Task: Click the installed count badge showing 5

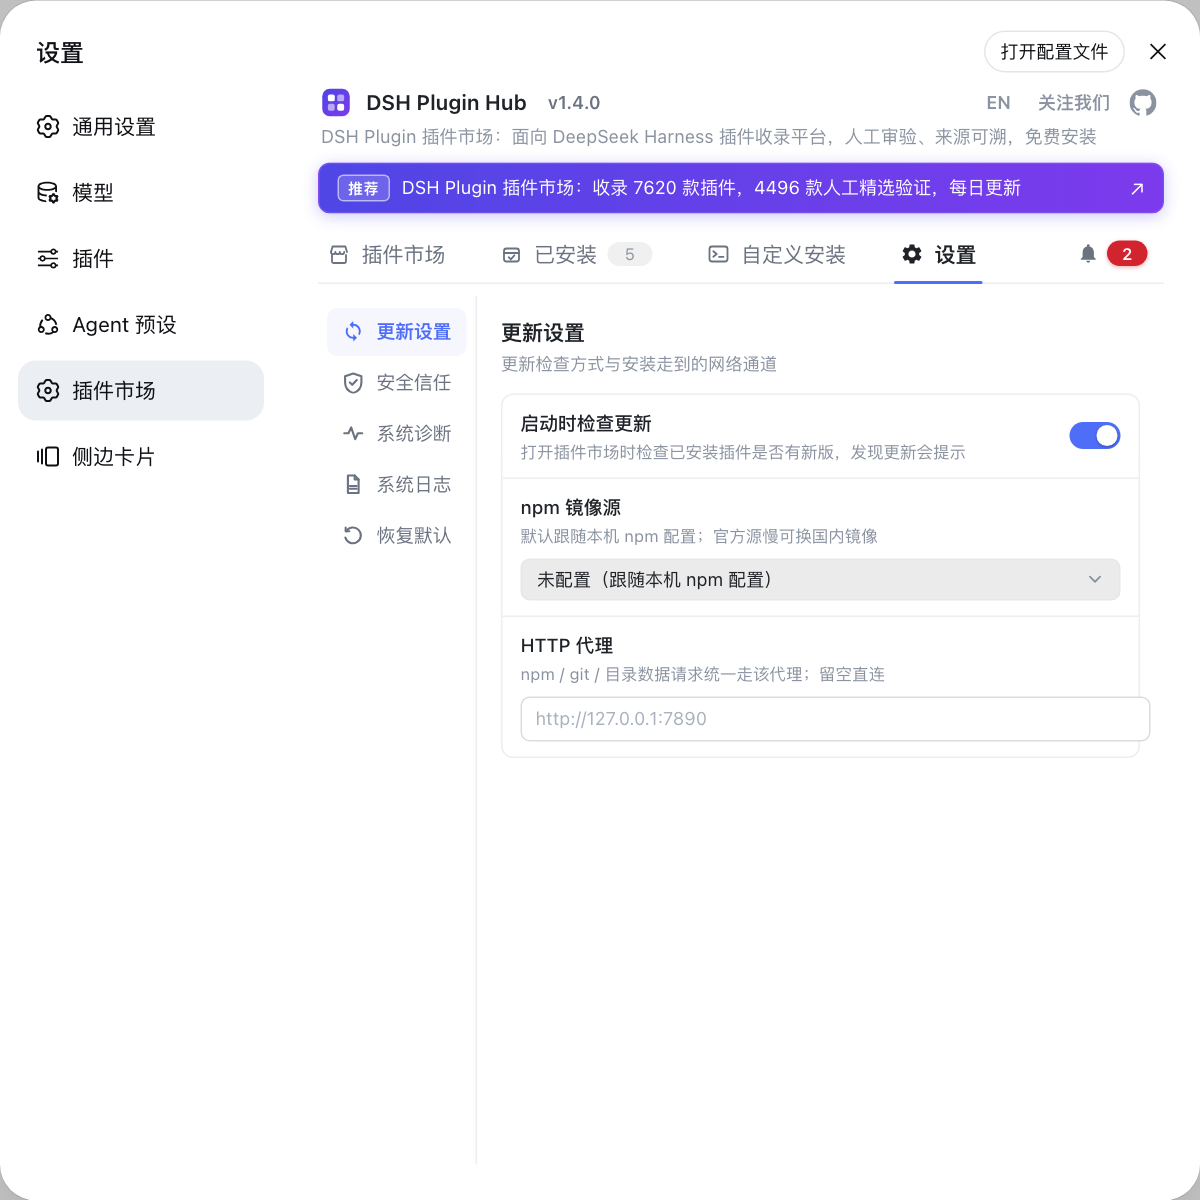Action: (x=630, y=255)
